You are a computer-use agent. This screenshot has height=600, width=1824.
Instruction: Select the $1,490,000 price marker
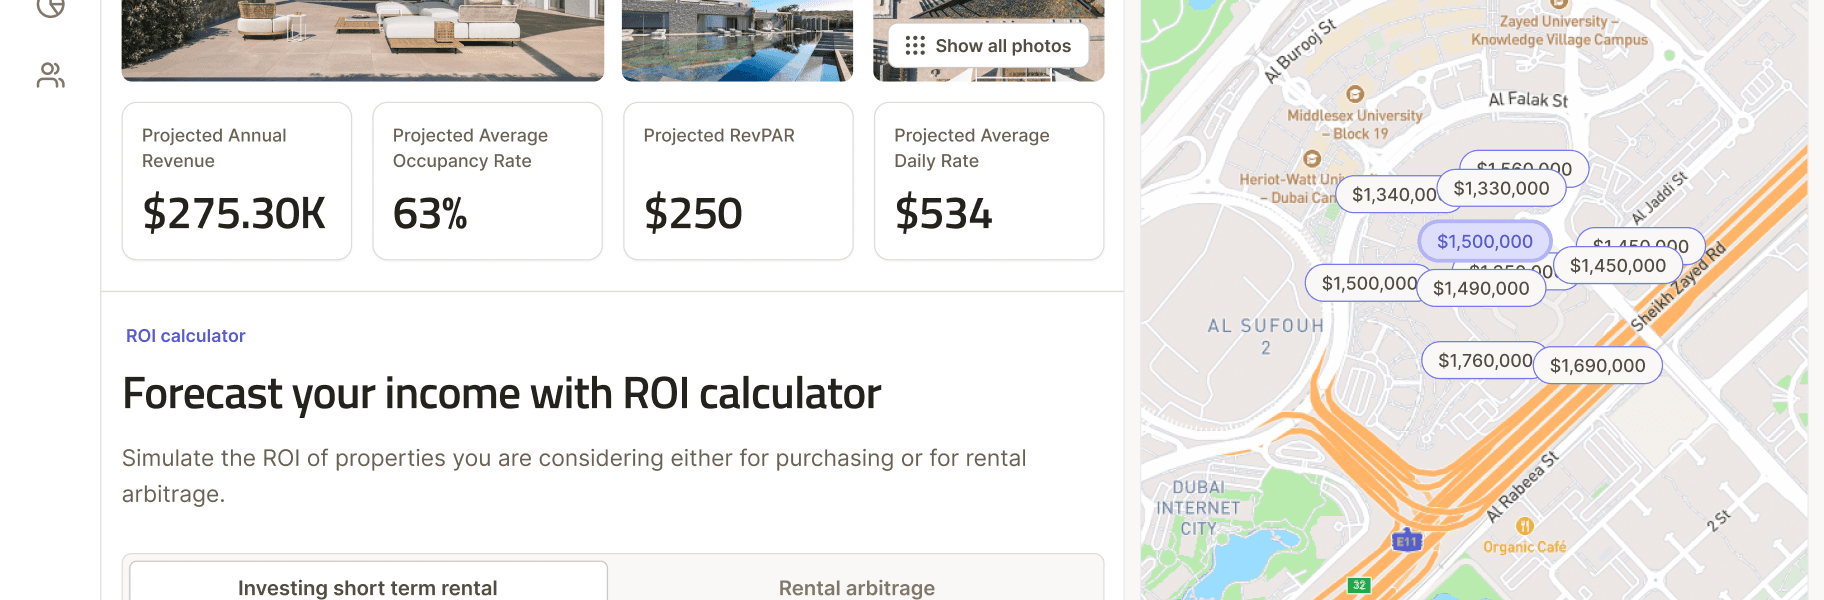point(1481,288)
